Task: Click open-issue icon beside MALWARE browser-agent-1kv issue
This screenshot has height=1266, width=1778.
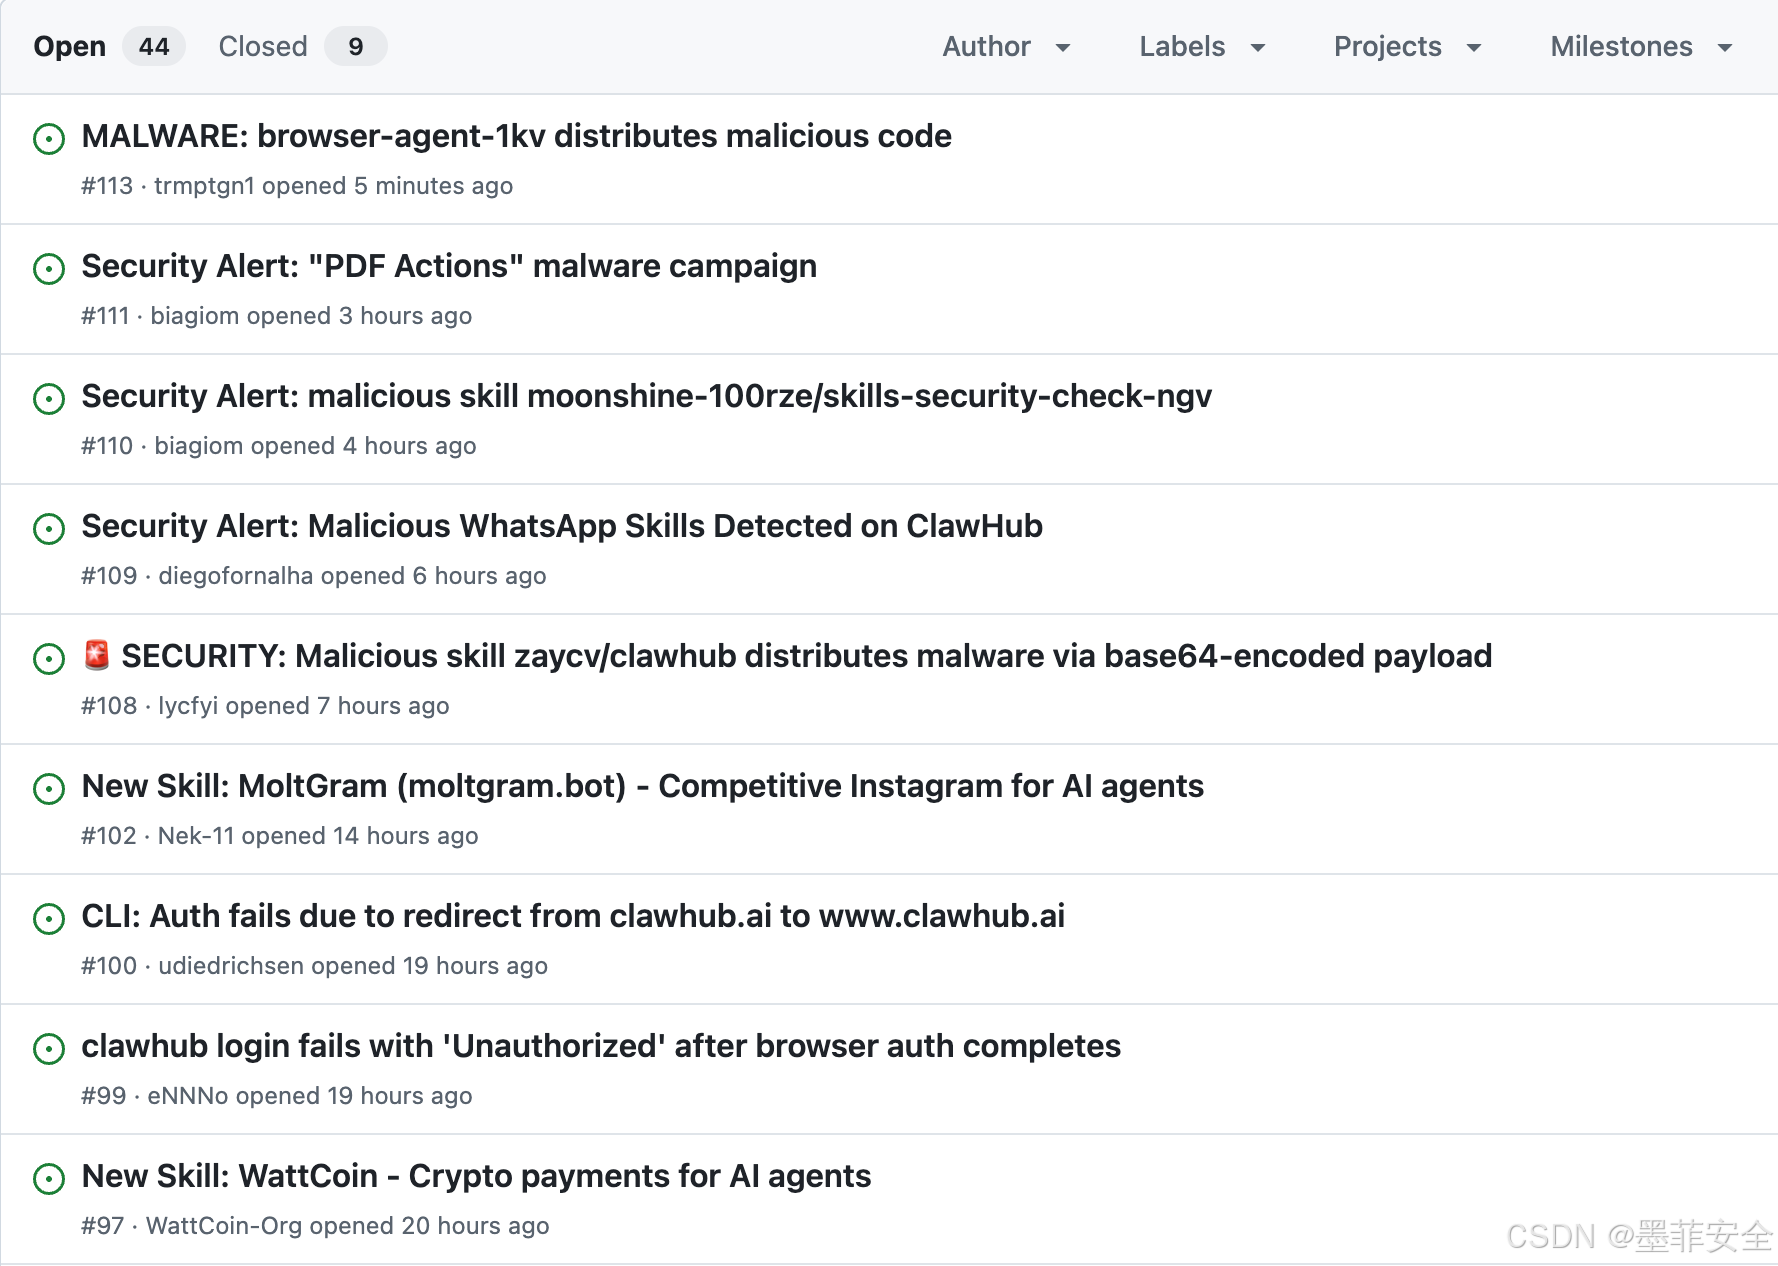Action: (49, 139)
